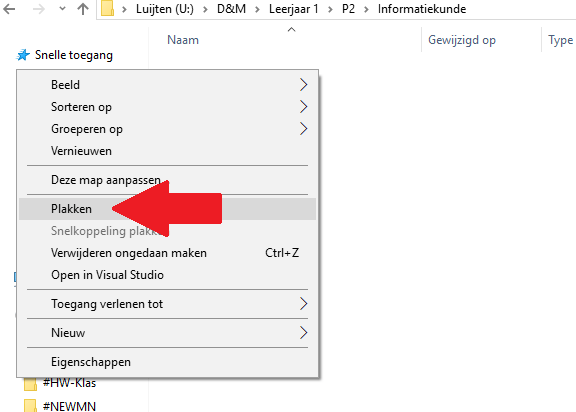This screenshot has height=412, width=576.
Task: Expand the chevron after D&M
Action: point(258,9)
